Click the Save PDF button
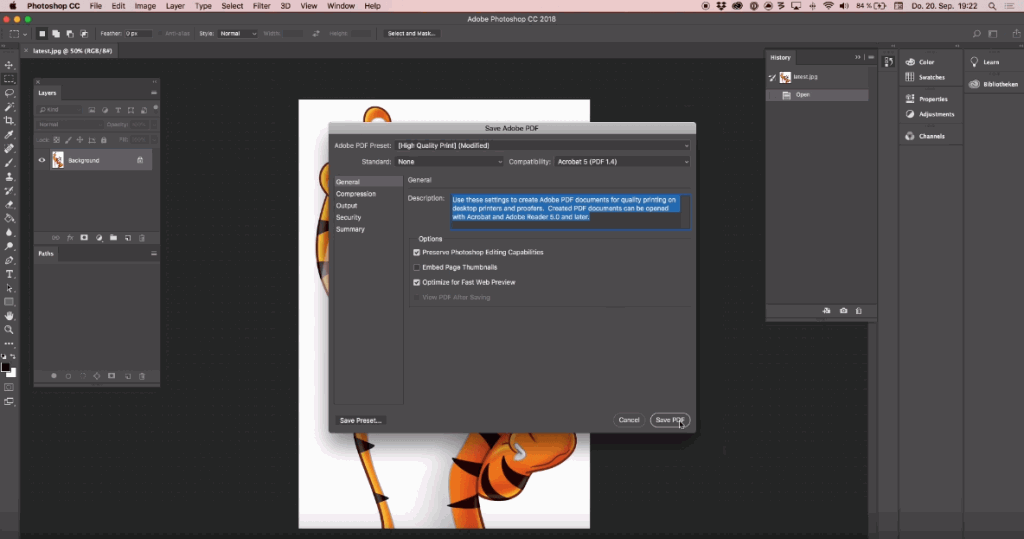The image size is (1024, 539). 670,420
